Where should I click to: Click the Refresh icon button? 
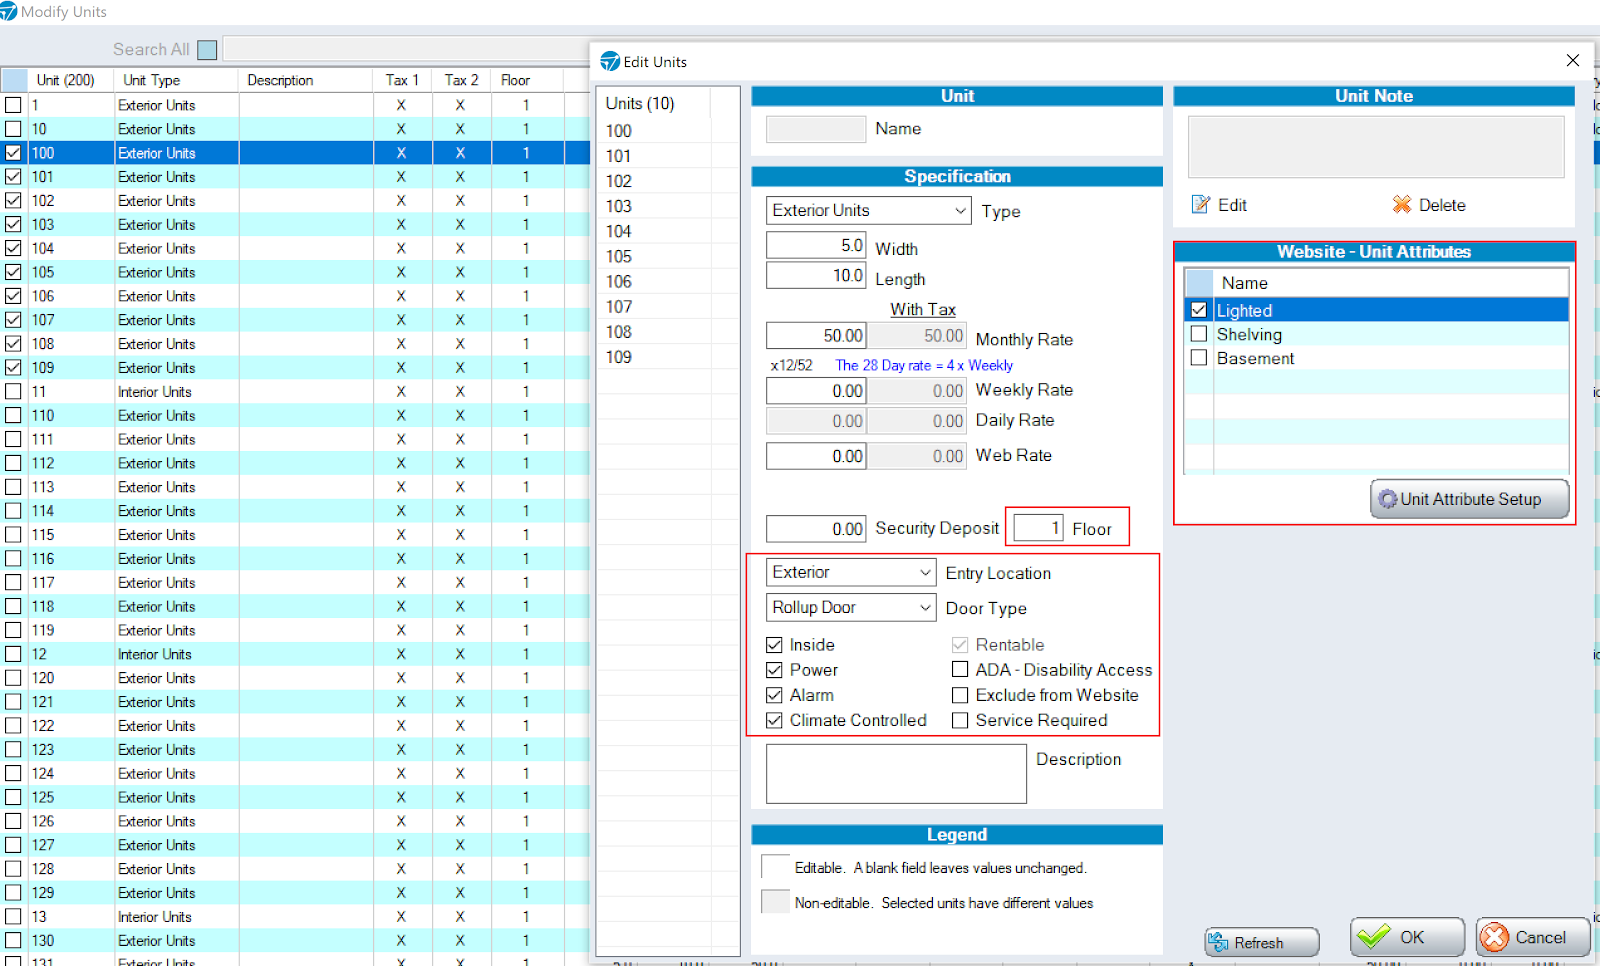pos(1218,942)
